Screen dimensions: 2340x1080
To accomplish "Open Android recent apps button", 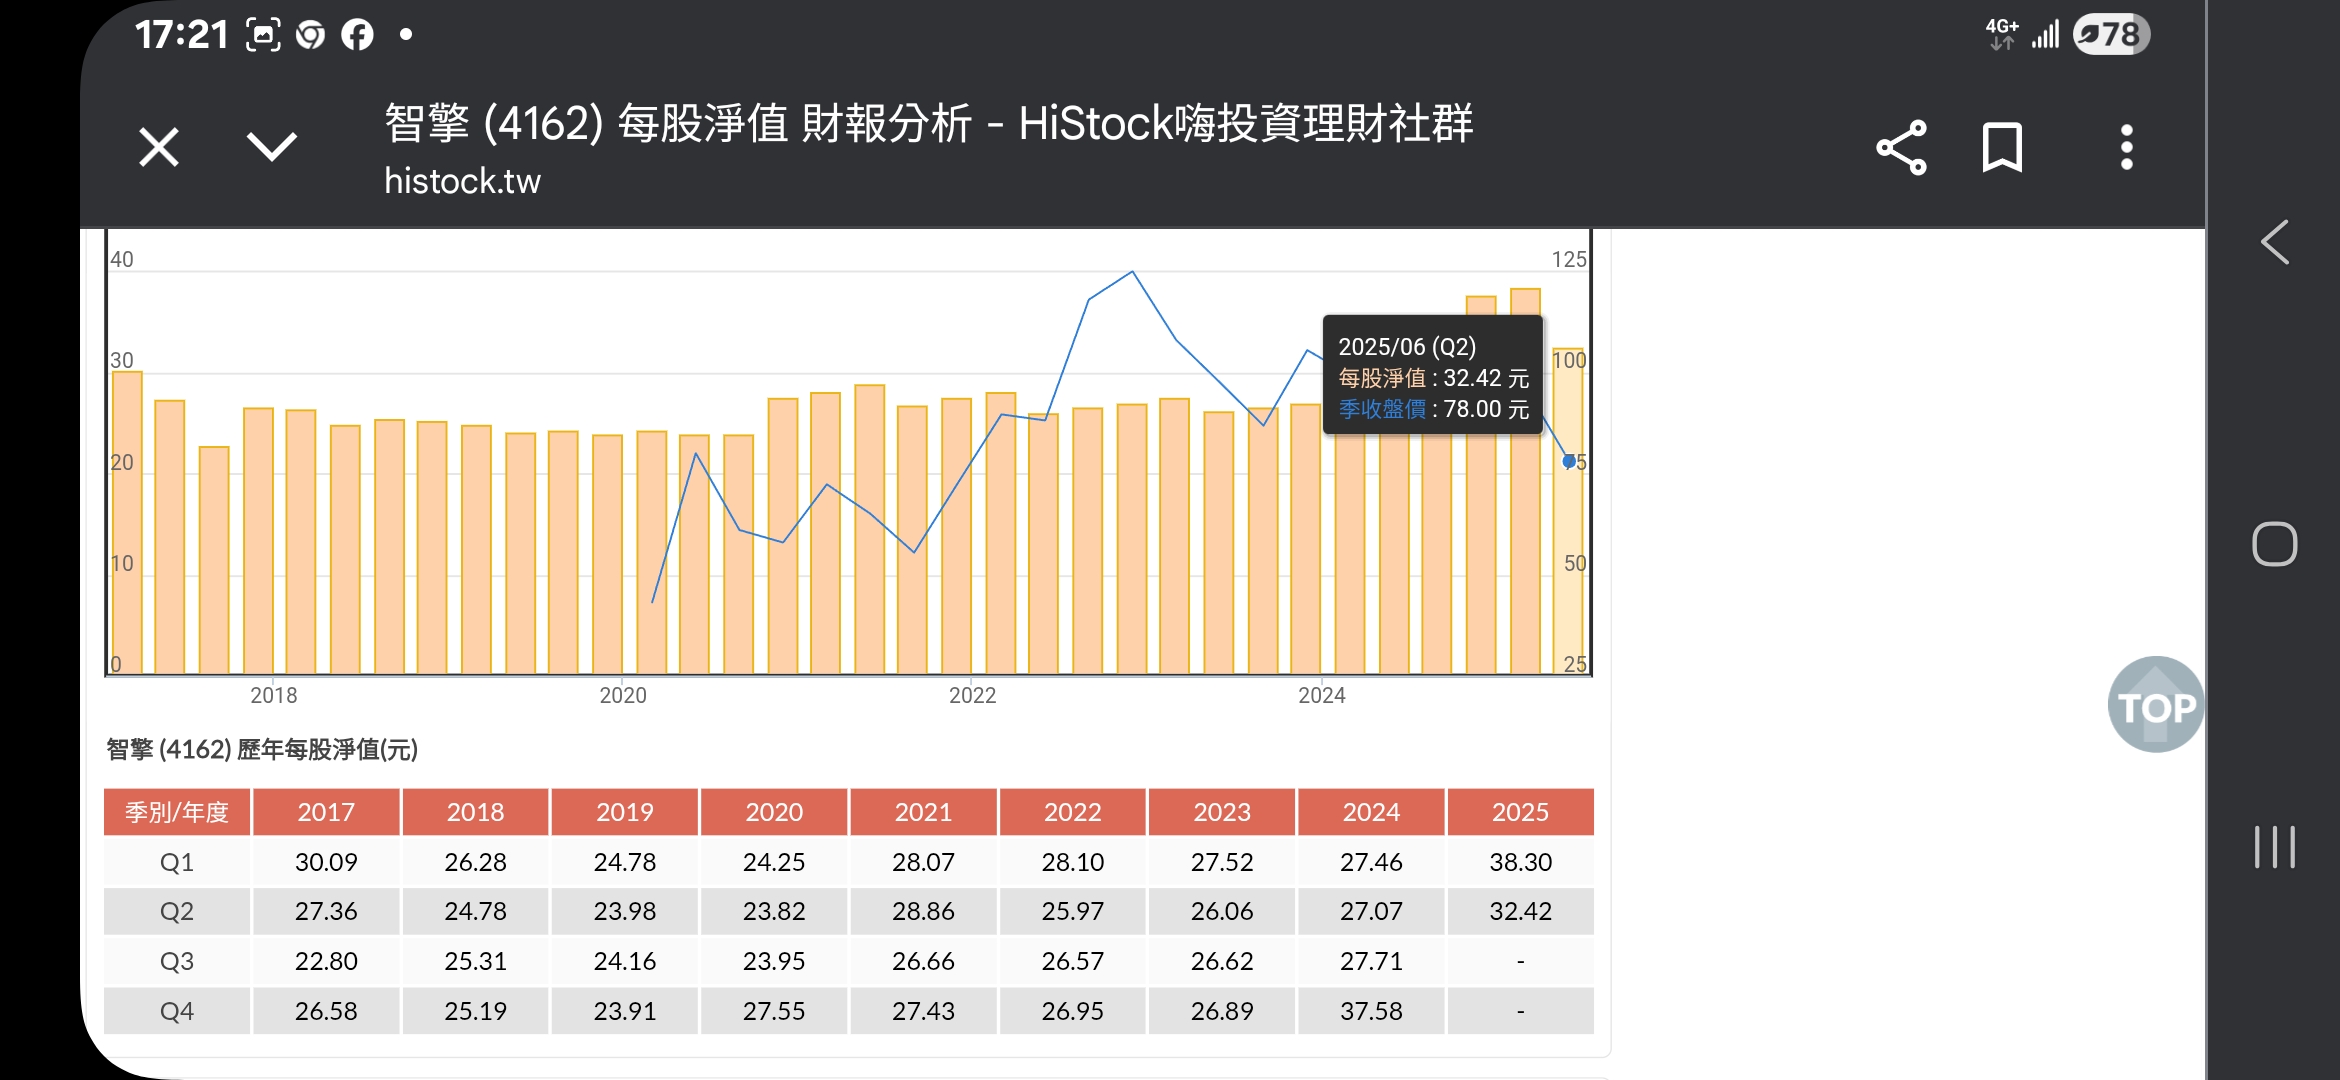I will [2274, 847].
